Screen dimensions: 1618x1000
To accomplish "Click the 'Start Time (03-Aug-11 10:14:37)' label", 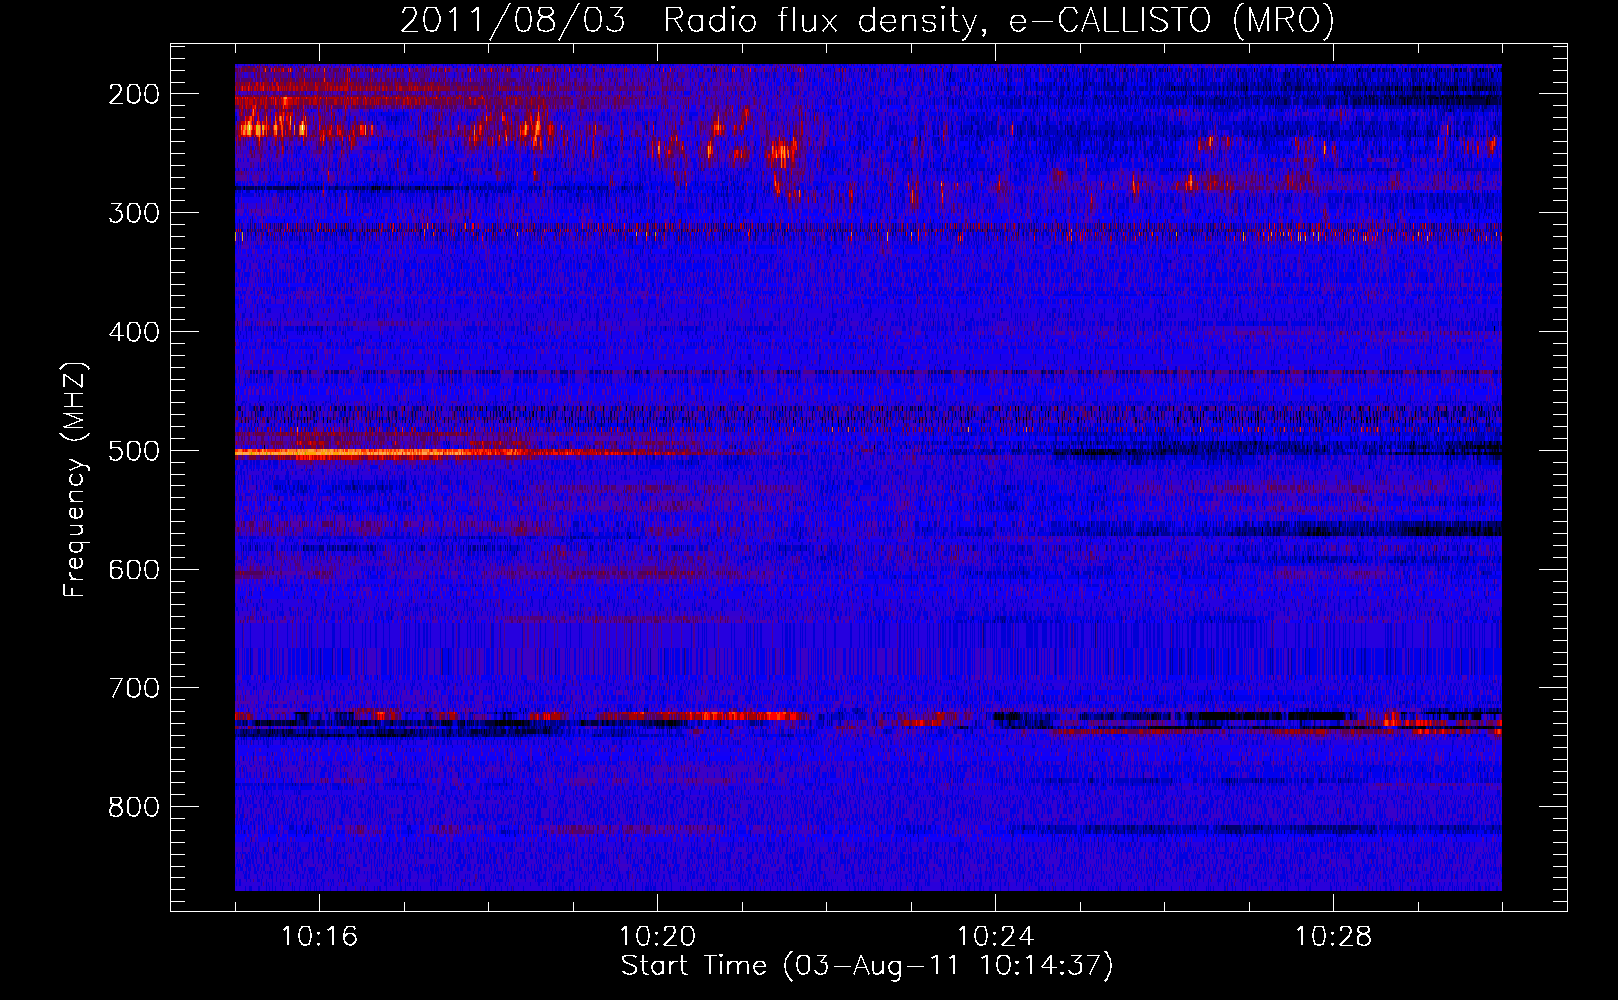I will 867,966.
